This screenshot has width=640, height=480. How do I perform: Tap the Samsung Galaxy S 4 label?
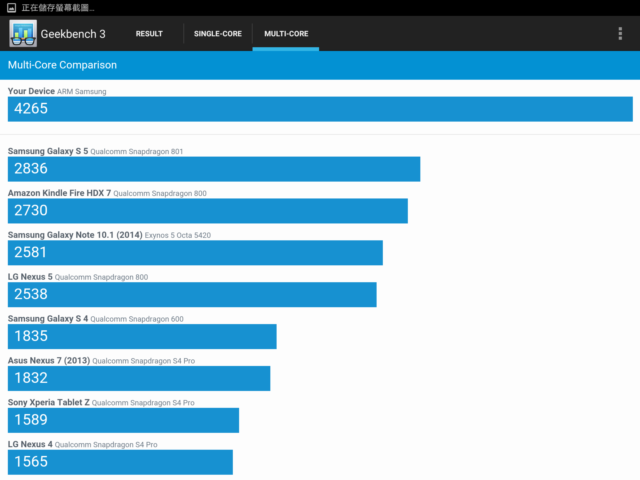(96, 319)
